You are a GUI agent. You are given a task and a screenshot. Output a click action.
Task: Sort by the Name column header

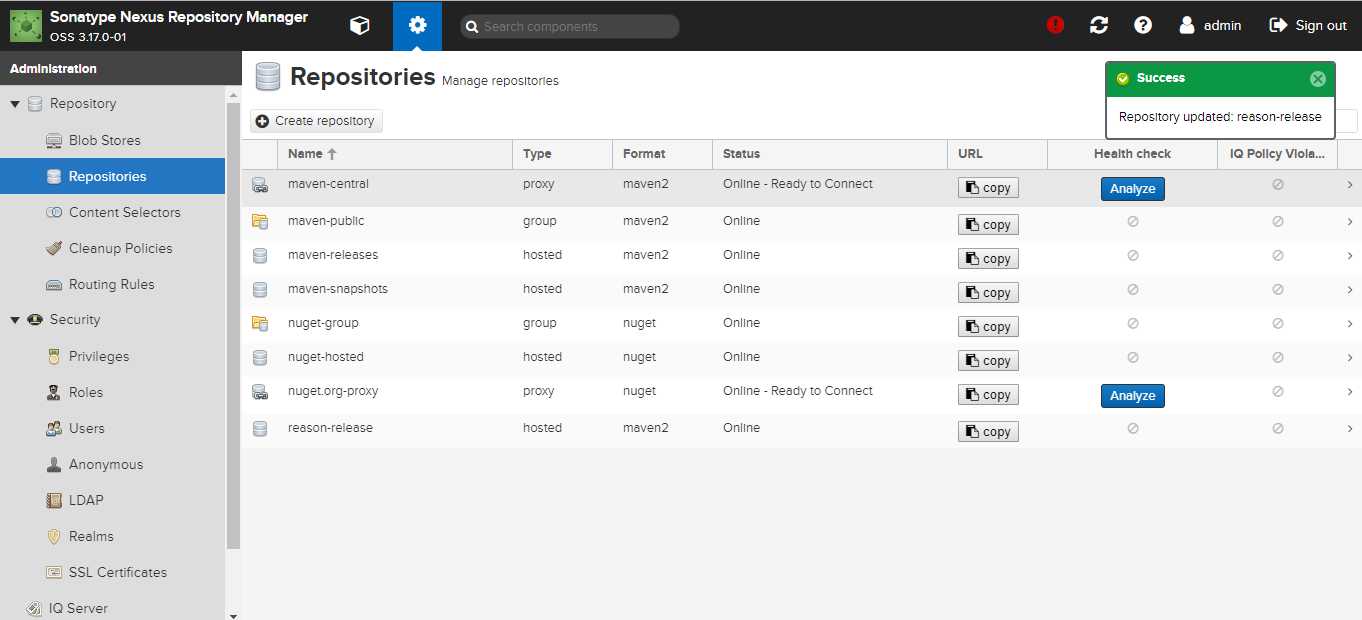point(394,154)
